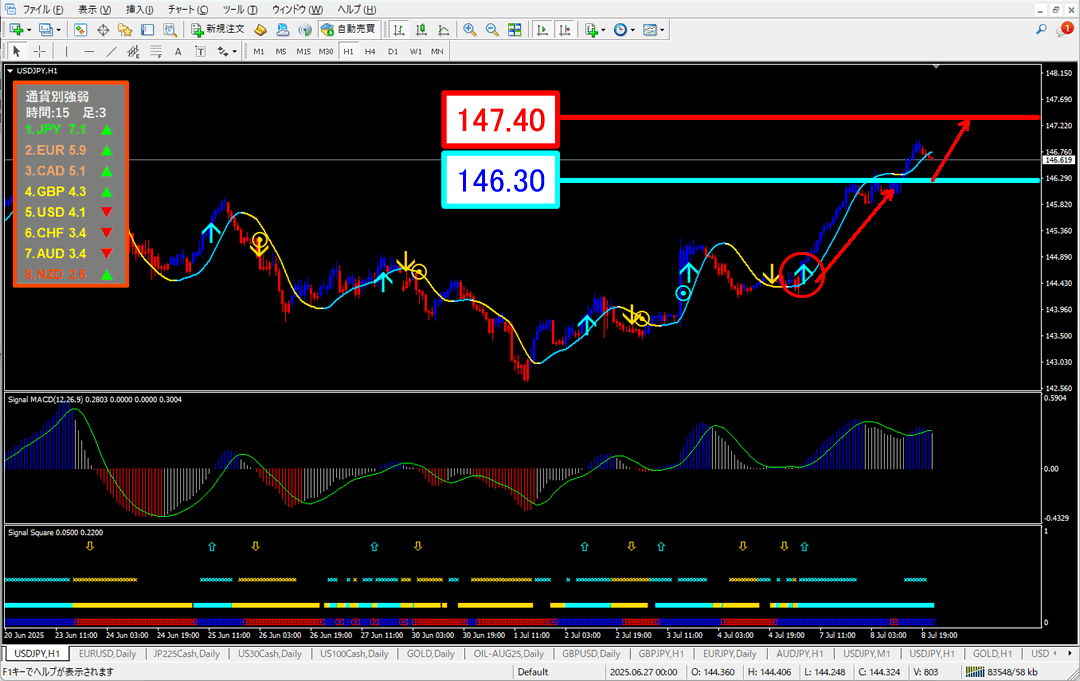Open the Terminal panel icon
1080x681 pixels.
[147, 30]
